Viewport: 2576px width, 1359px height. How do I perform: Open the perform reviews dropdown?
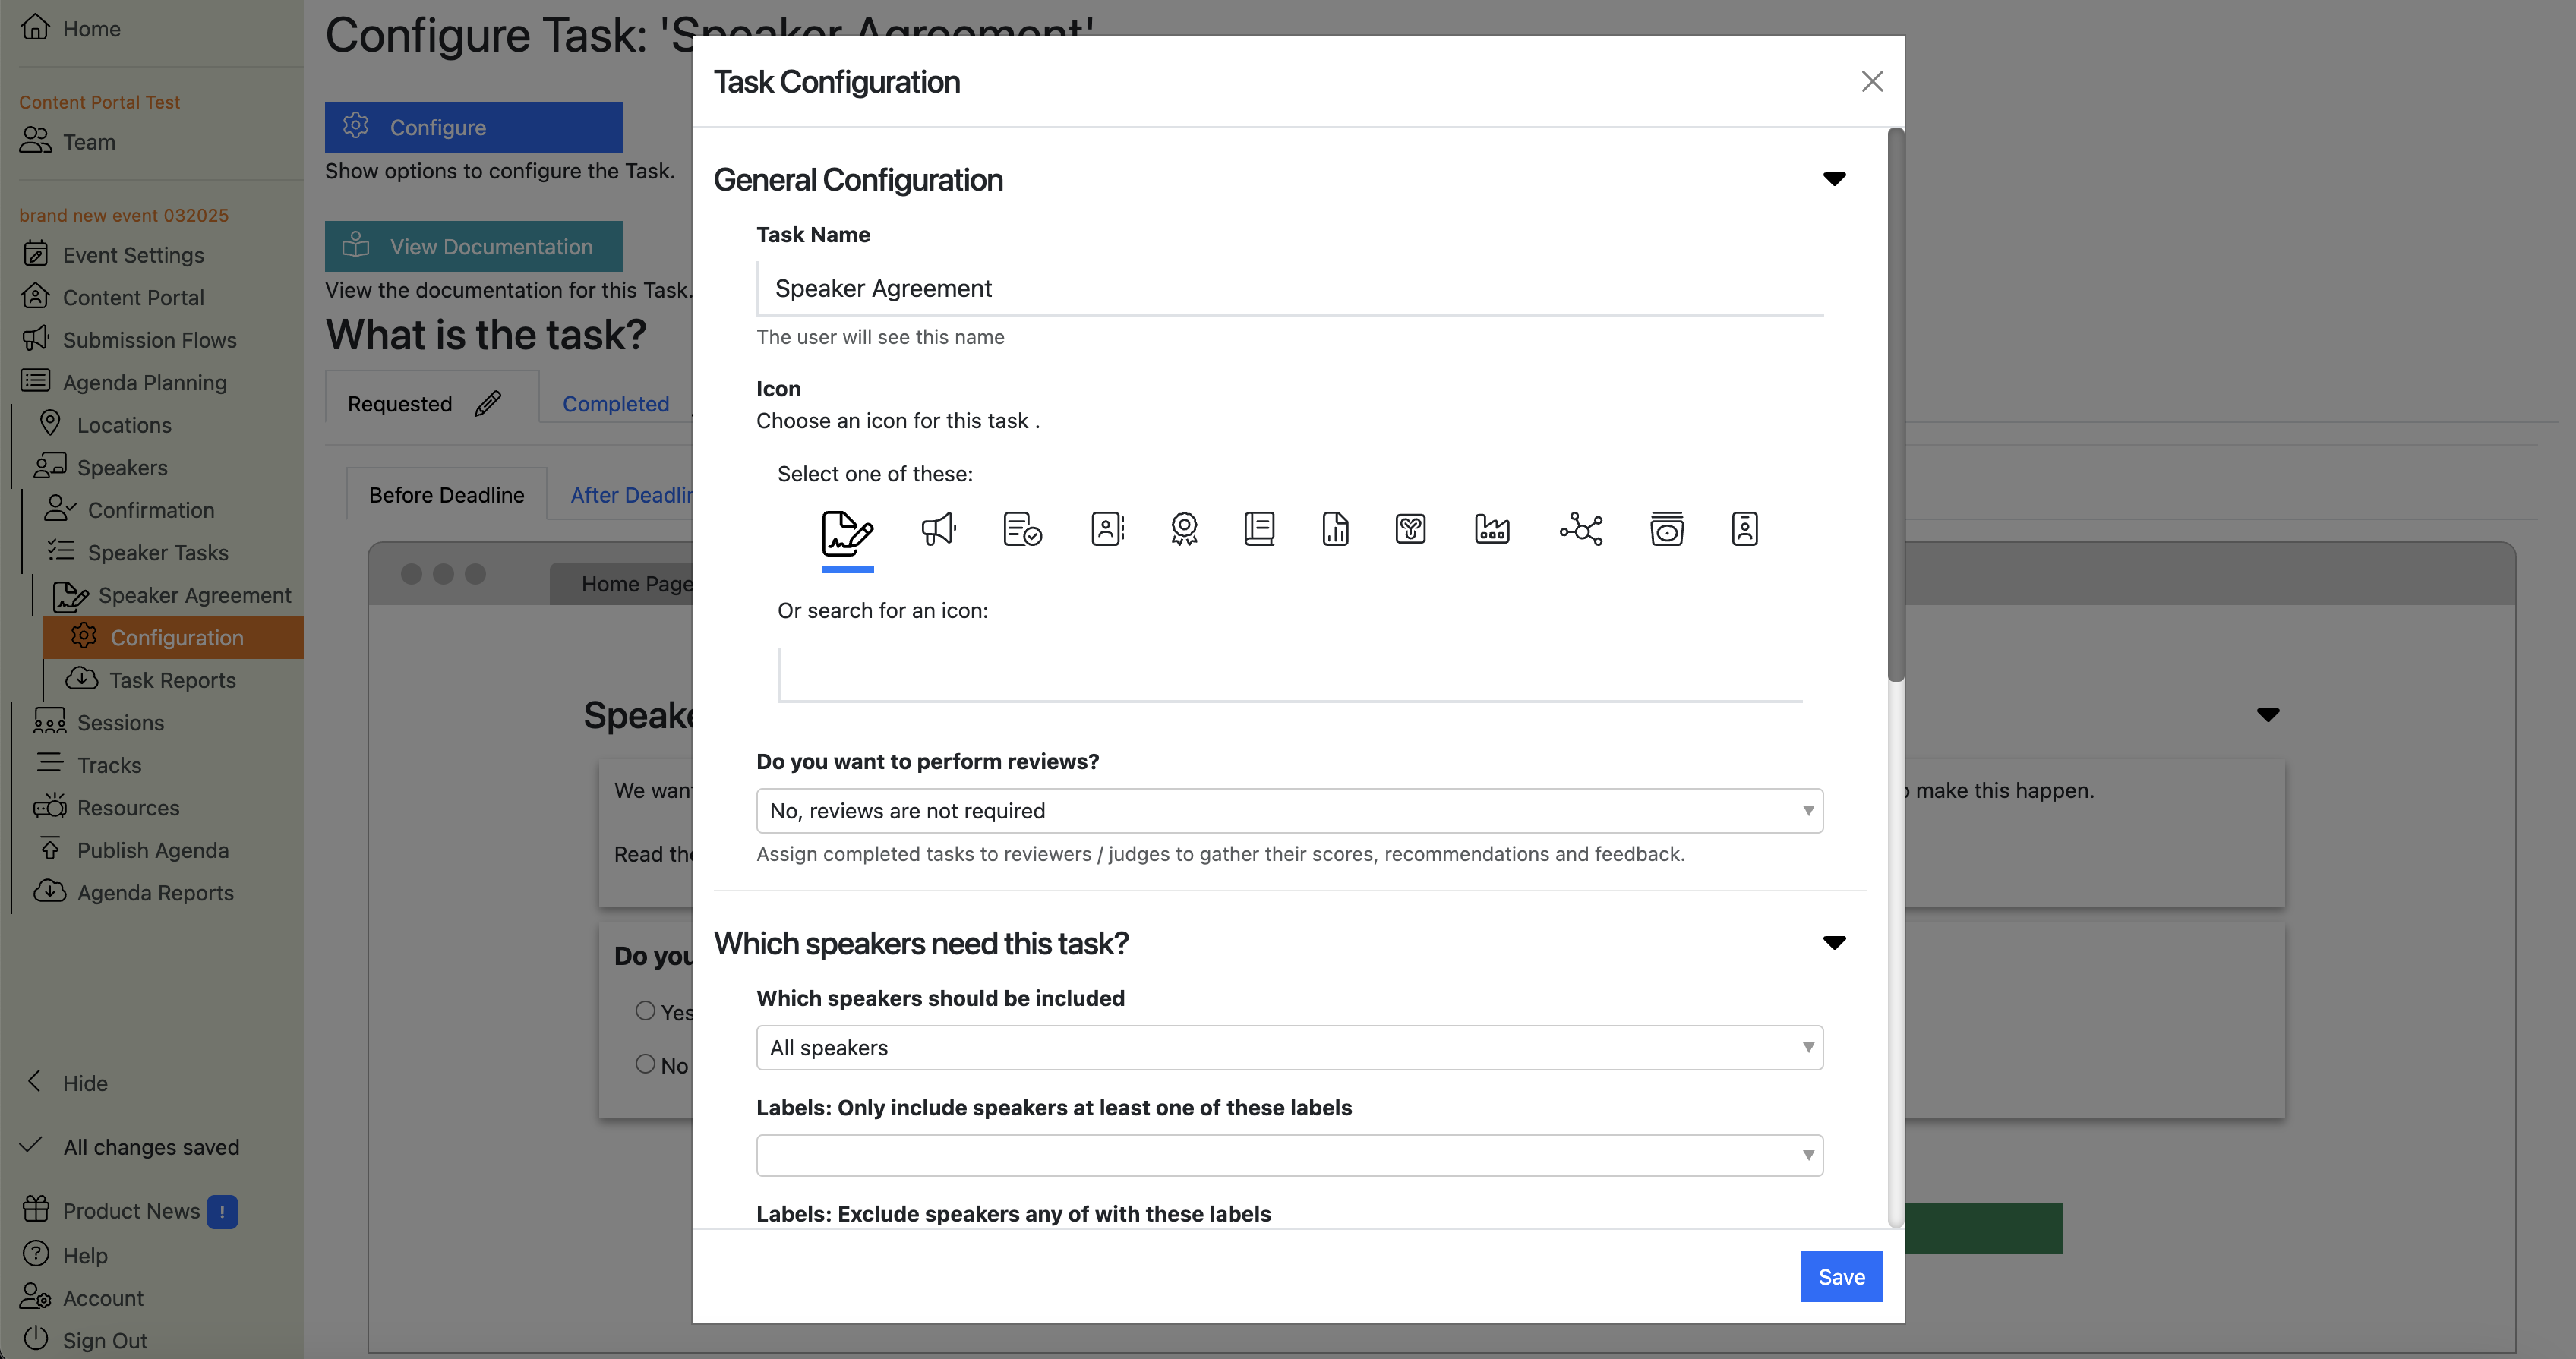[1289, 811]
